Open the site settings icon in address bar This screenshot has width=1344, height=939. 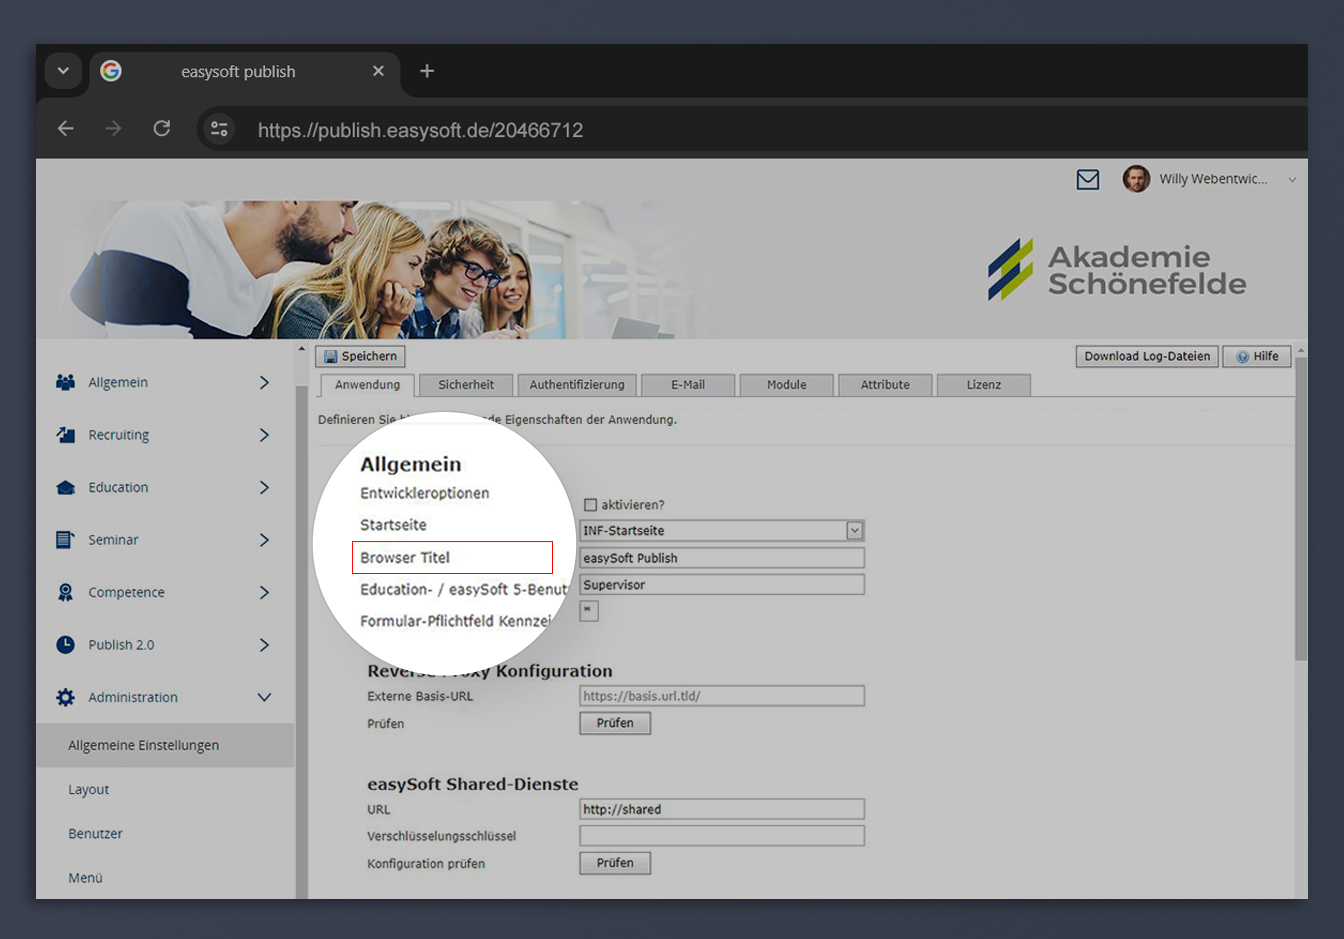(x=219, y=129)
